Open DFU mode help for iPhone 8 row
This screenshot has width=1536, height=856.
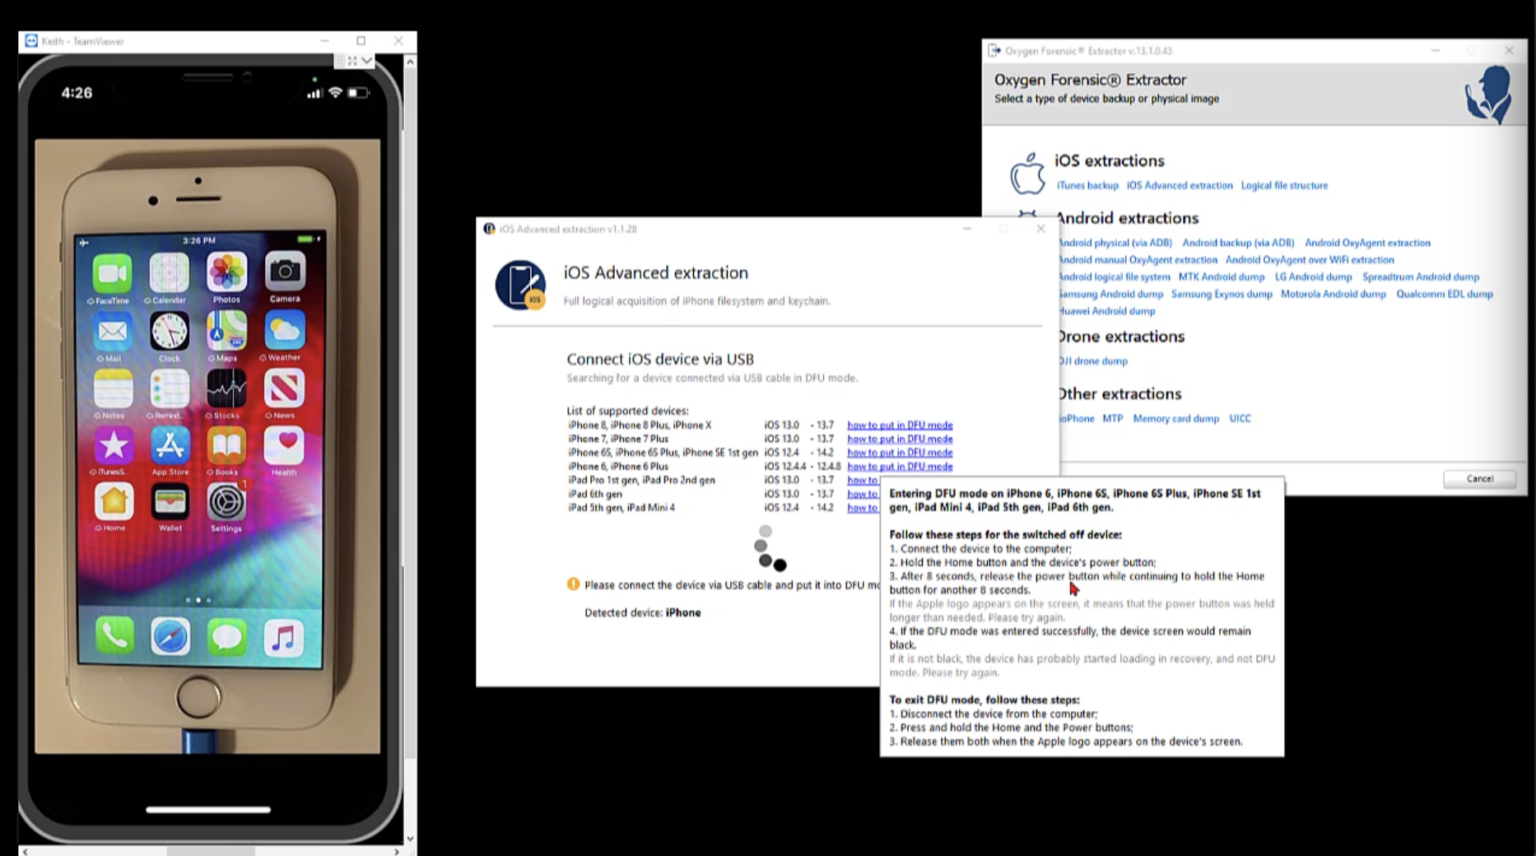click(900, 425)
